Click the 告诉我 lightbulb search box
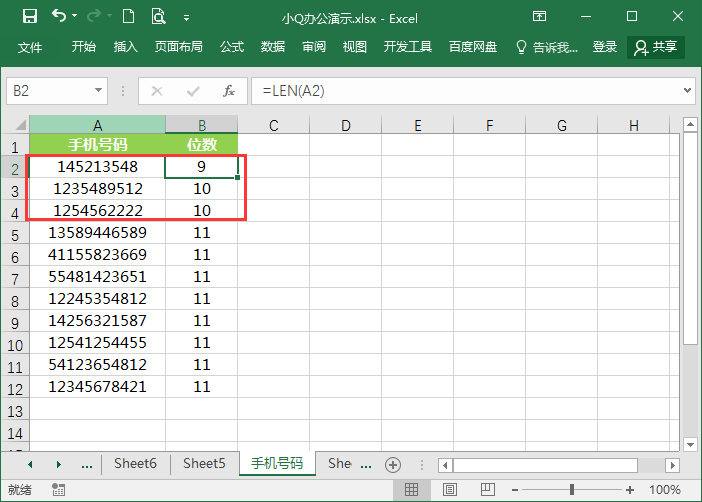The width and height of the screenshot is (702, 502). [547, 47]
